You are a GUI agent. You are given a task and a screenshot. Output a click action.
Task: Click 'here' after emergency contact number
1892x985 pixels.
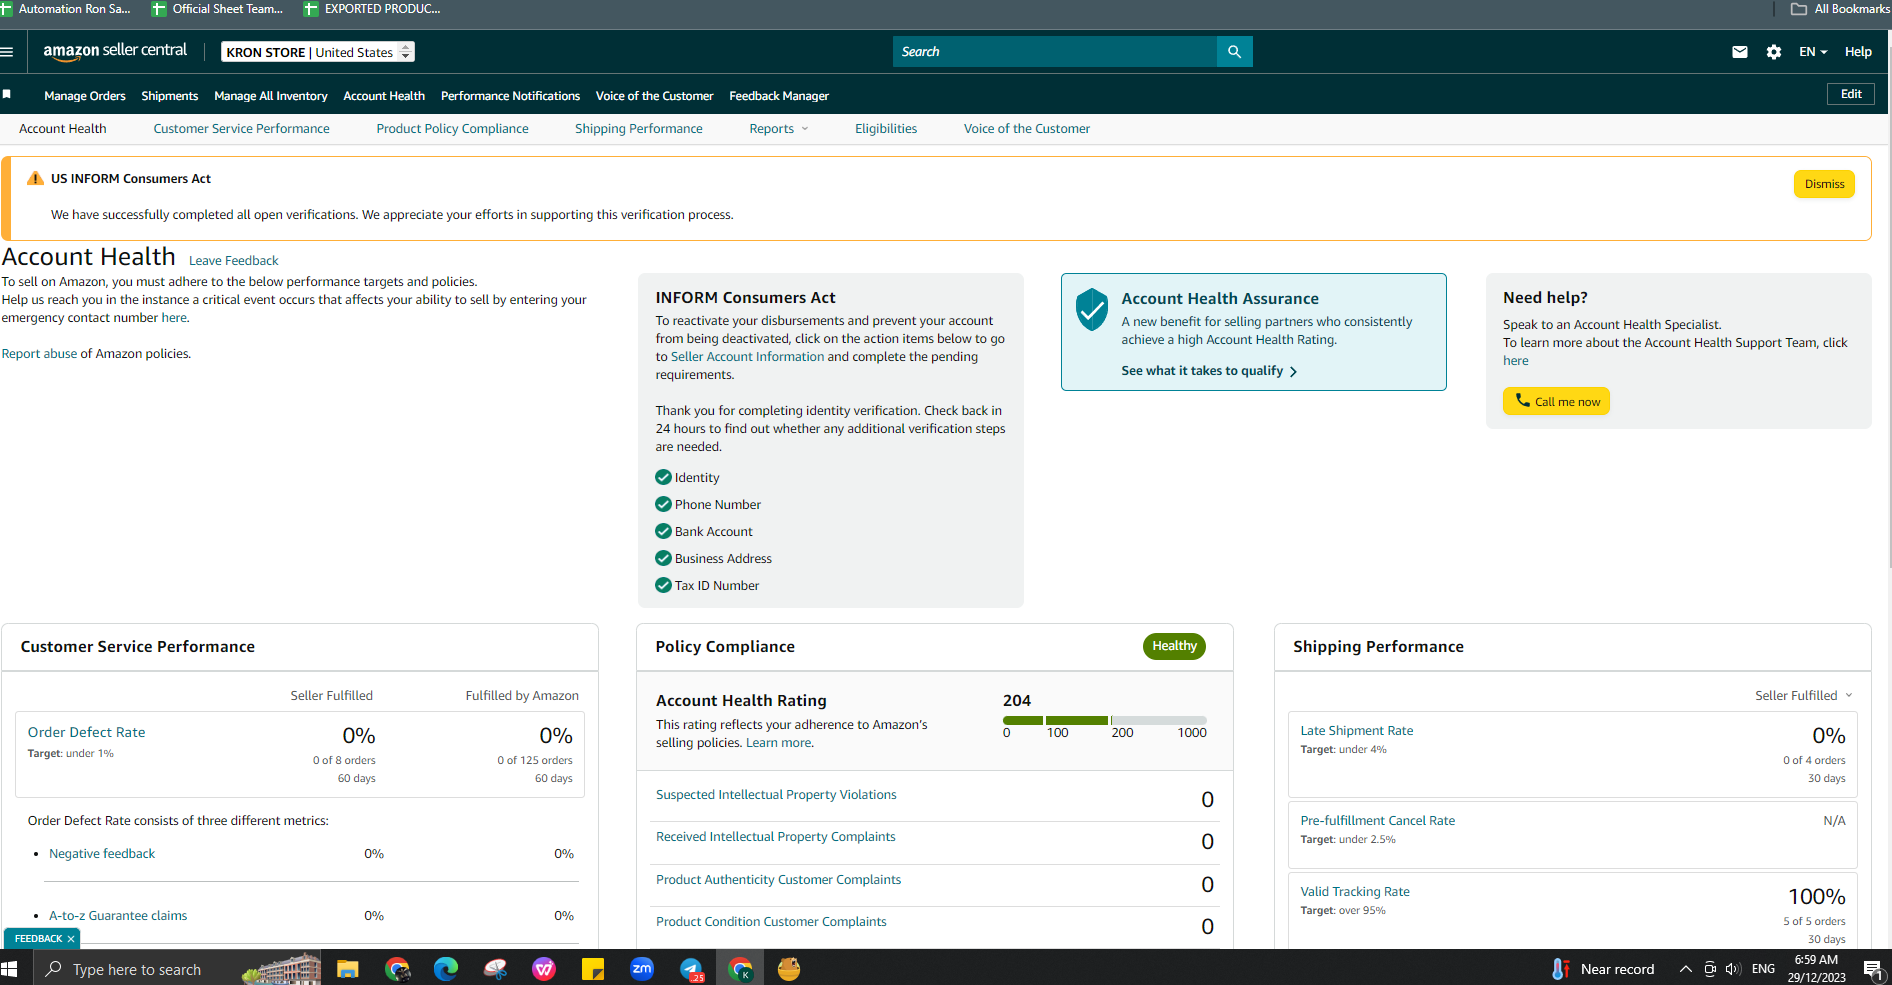(174, 318)
